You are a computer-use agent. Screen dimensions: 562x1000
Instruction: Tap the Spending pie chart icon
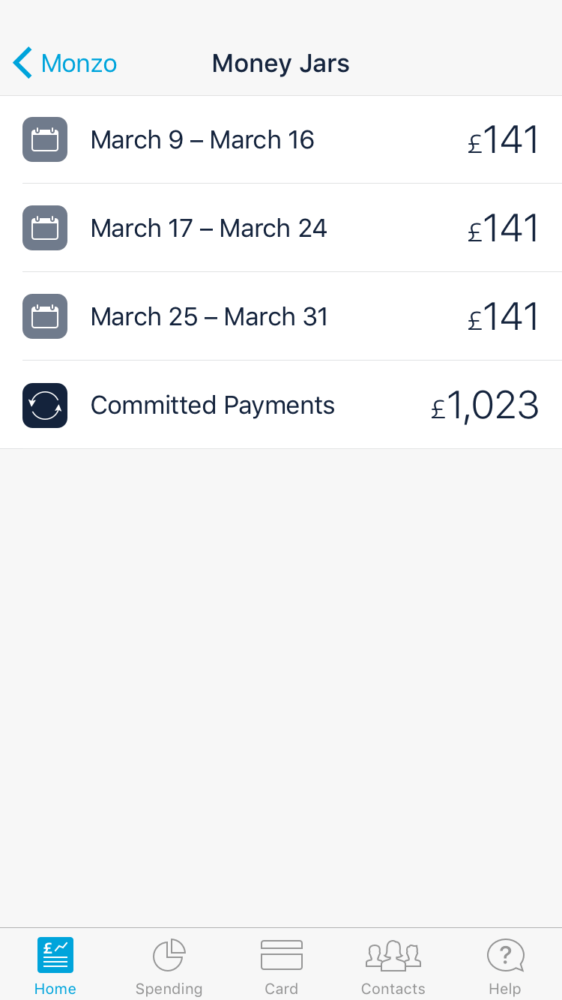pyautogui.click(x=169, y=955)
